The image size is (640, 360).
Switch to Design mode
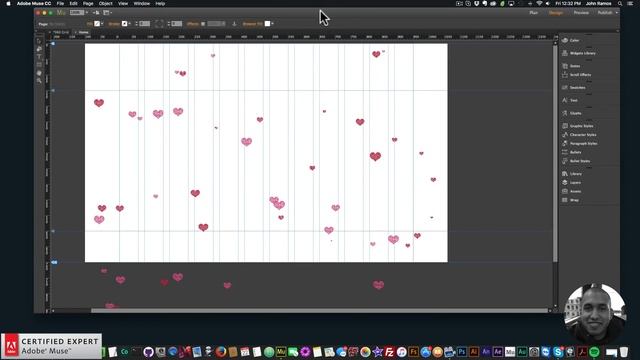click(556, 13)
